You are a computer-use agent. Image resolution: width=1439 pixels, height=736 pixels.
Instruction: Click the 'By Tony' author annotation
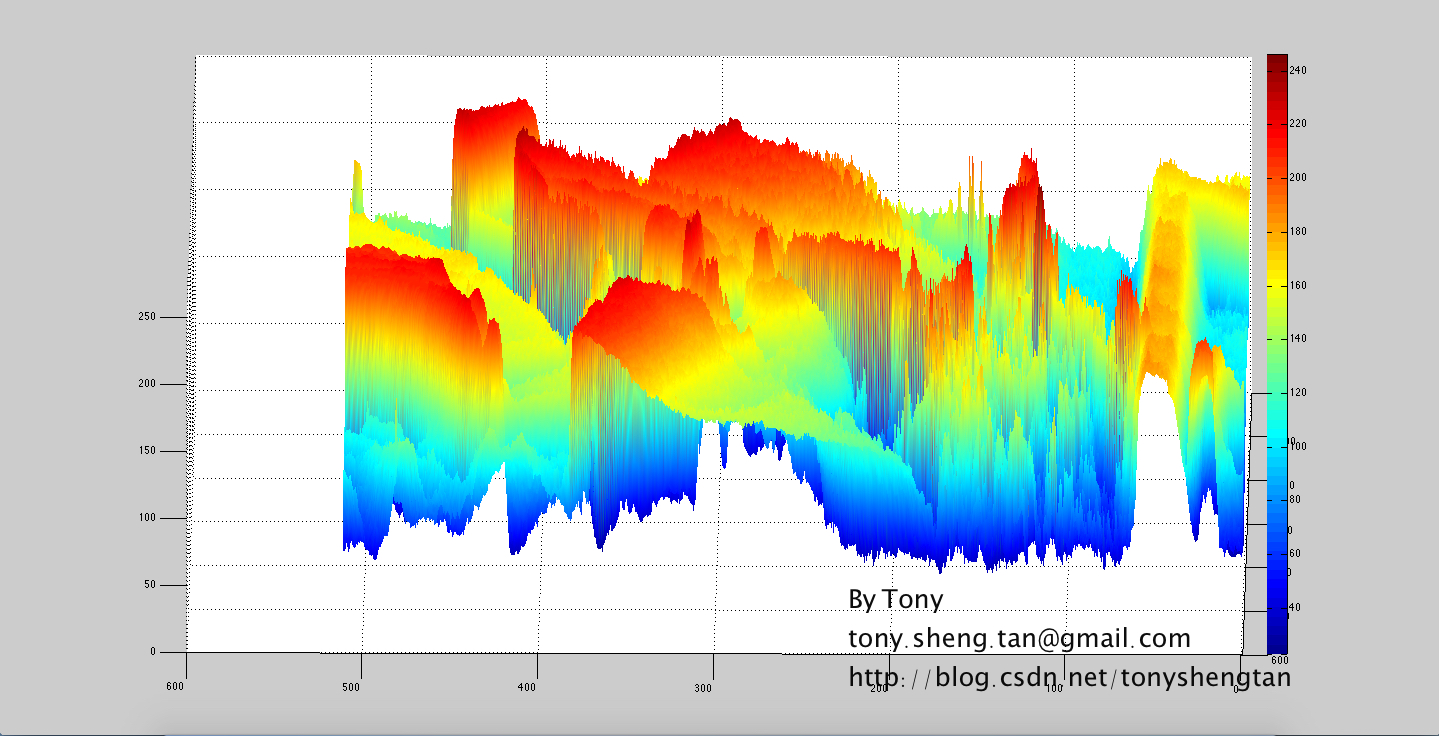click(x=895, y=599)
